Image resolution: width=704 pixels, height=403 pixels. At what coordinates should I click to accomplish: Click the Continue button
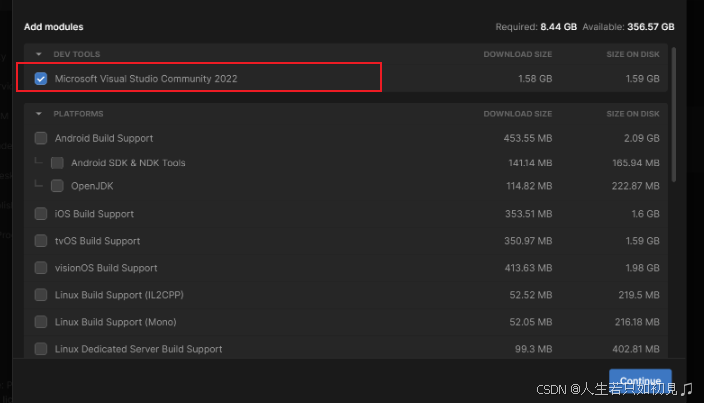point(640,381)
